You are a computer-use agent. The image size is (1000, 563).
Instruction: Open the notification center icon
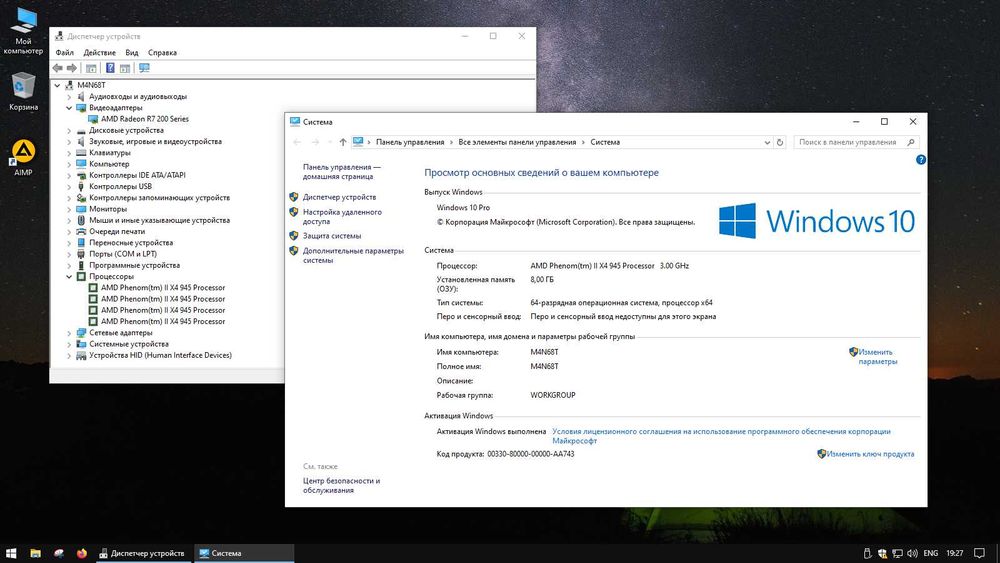(x=980, y=553)
